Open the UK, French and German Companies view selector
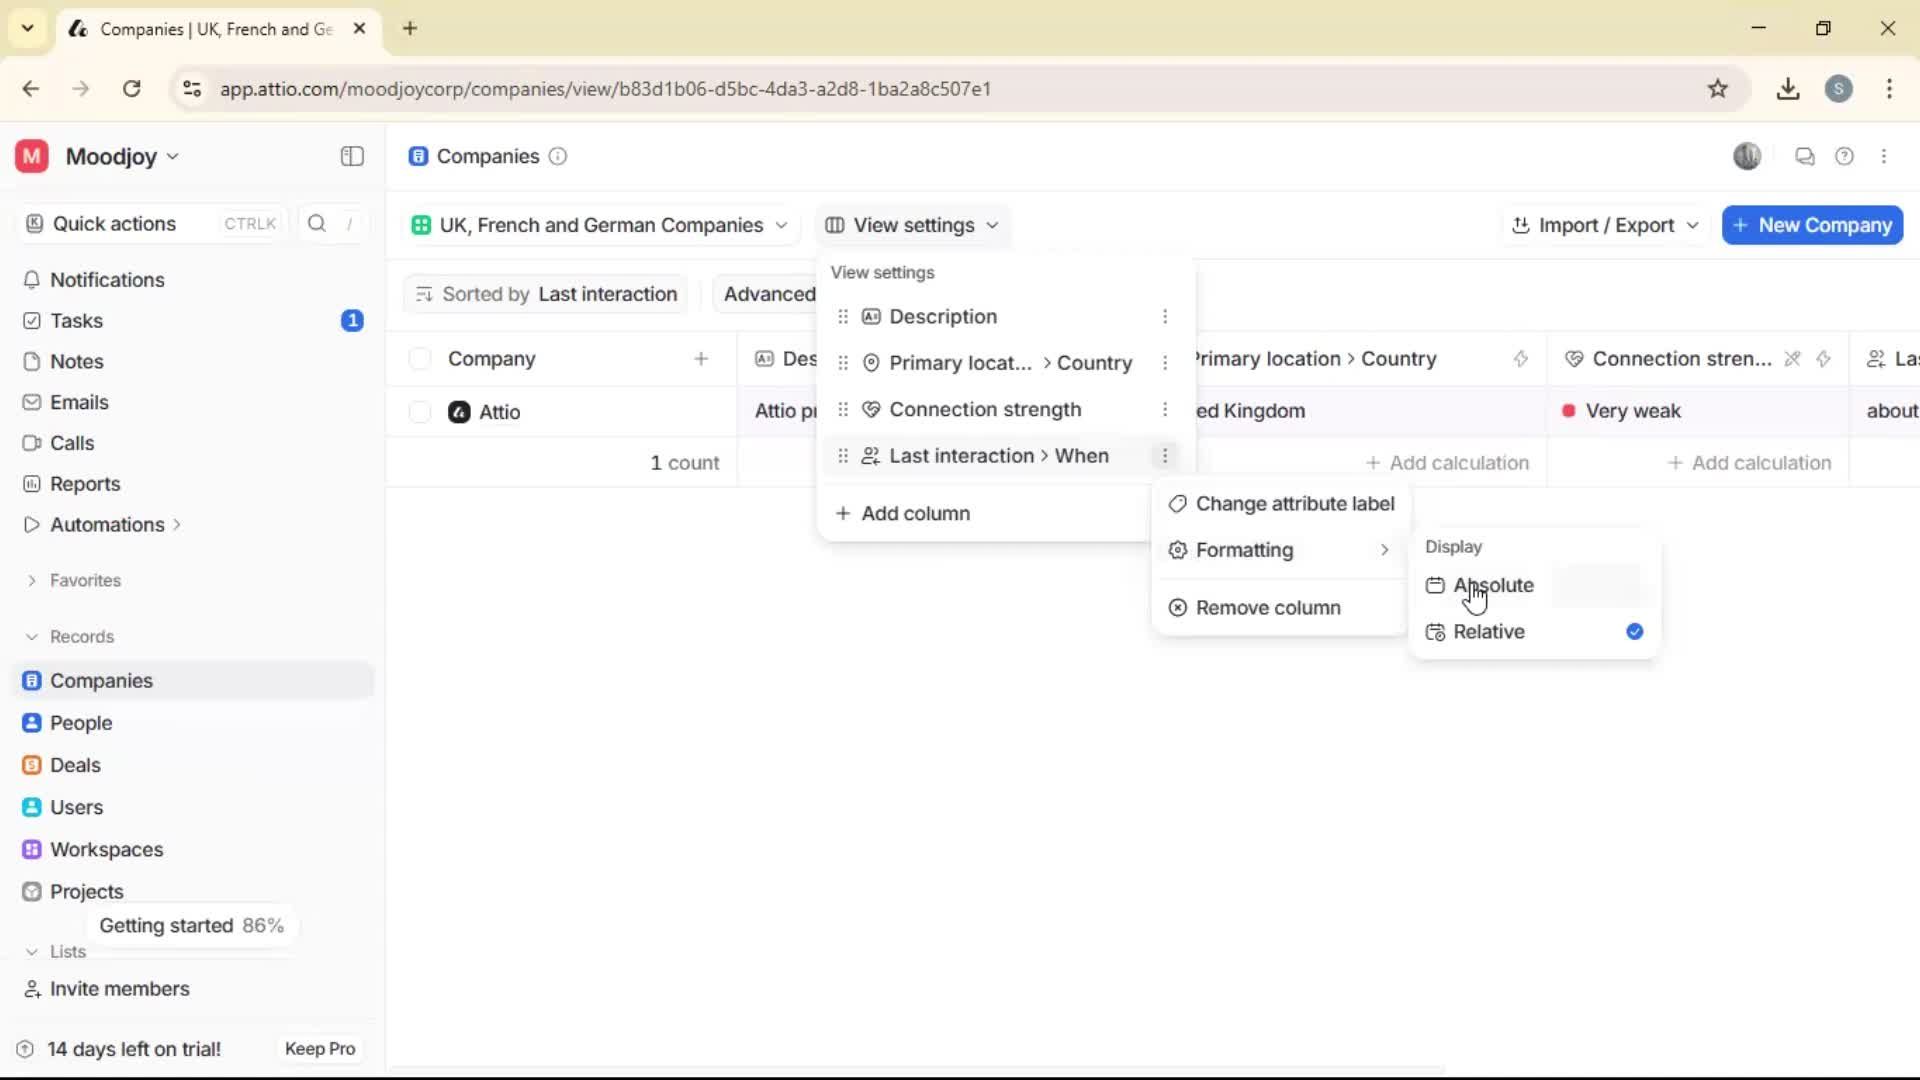The image size is (1920, 1080). pyautogui.click(x=599, y=225)
